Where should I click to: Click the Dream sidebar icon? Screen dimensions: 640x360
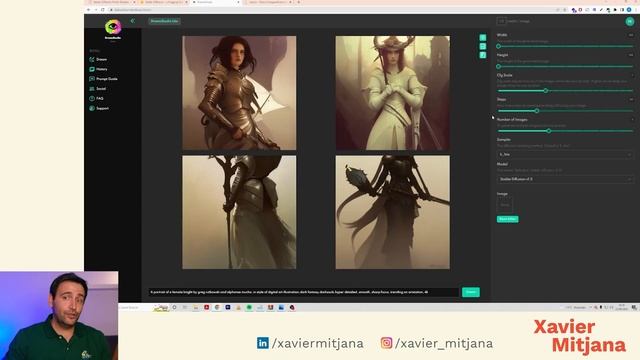pos(92,60)
